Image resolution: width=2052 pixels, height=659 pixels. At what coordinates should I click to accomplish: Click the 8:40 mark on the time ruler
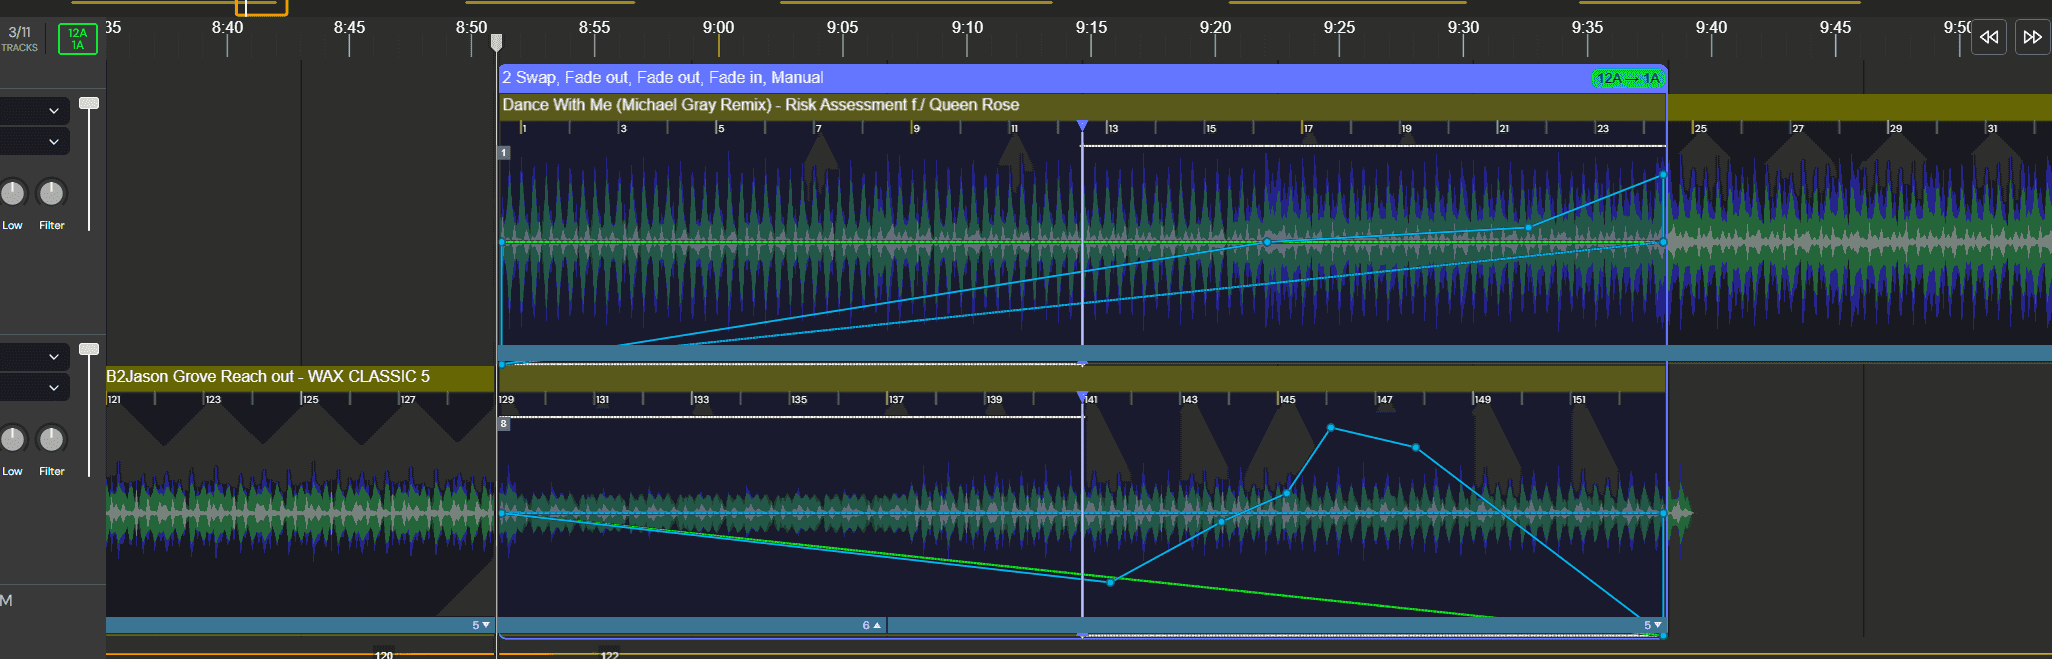click(x=227, y=28)
